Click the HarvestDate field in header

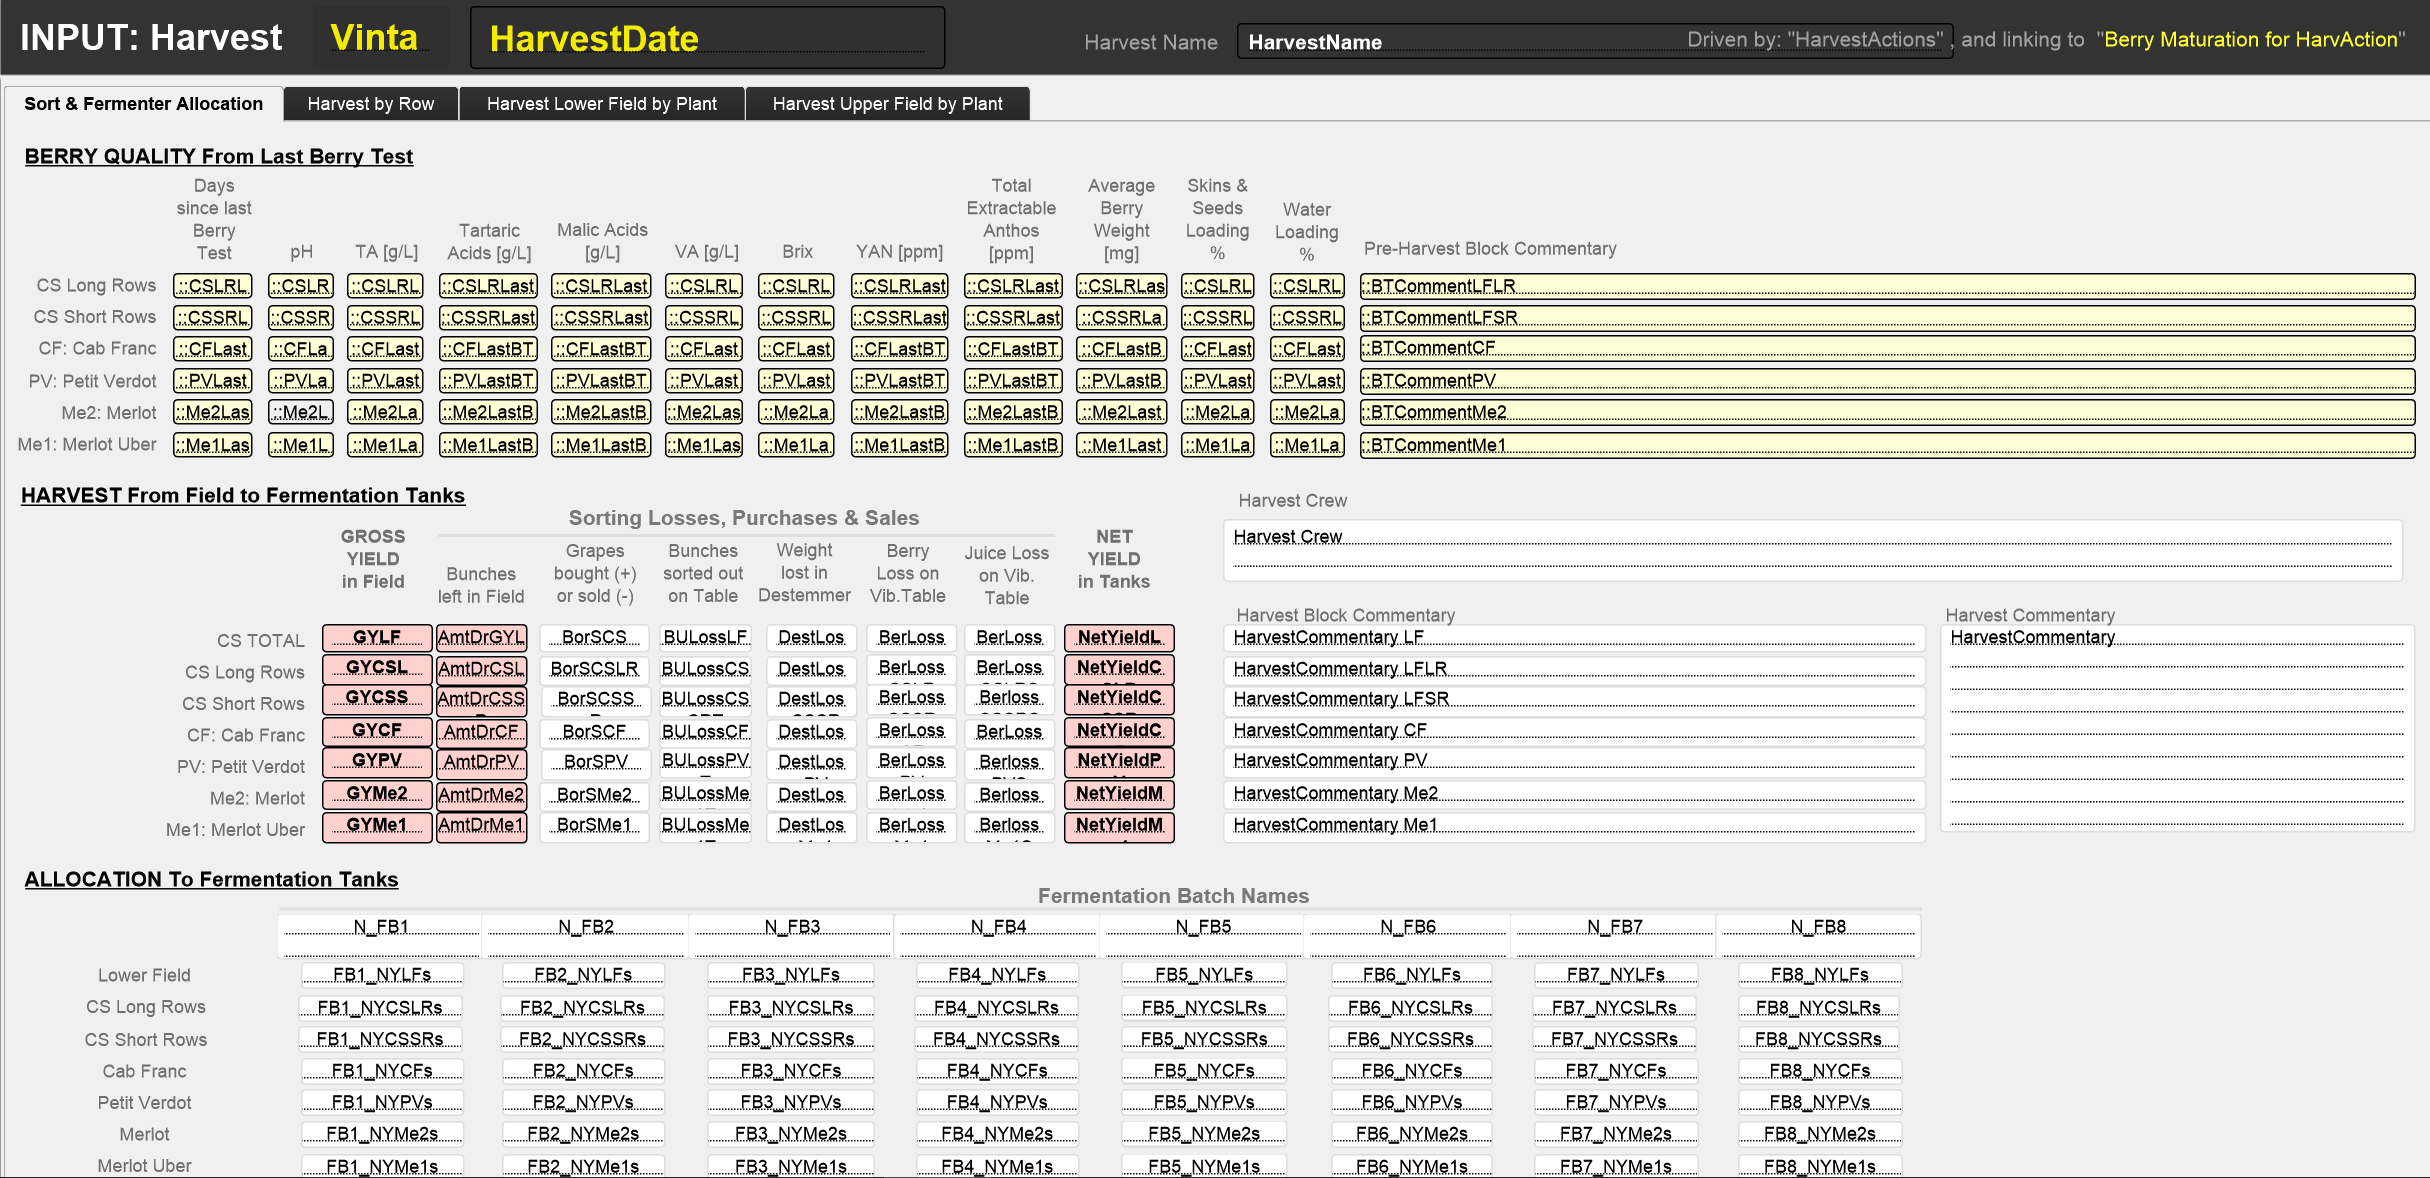pyautogui.click(x=707, y=38)
